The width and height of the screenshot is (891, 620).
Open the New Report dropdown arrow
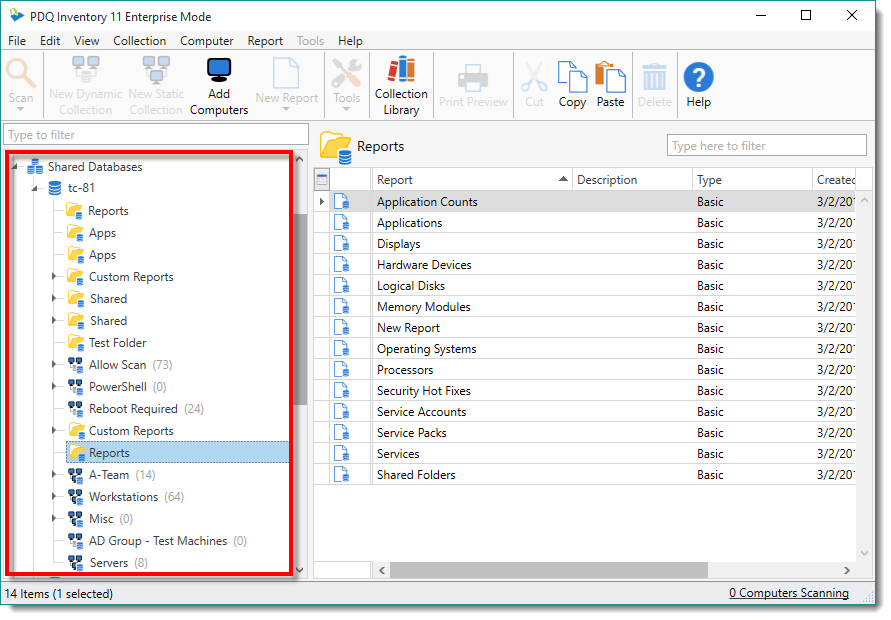(x=286, y=109)
